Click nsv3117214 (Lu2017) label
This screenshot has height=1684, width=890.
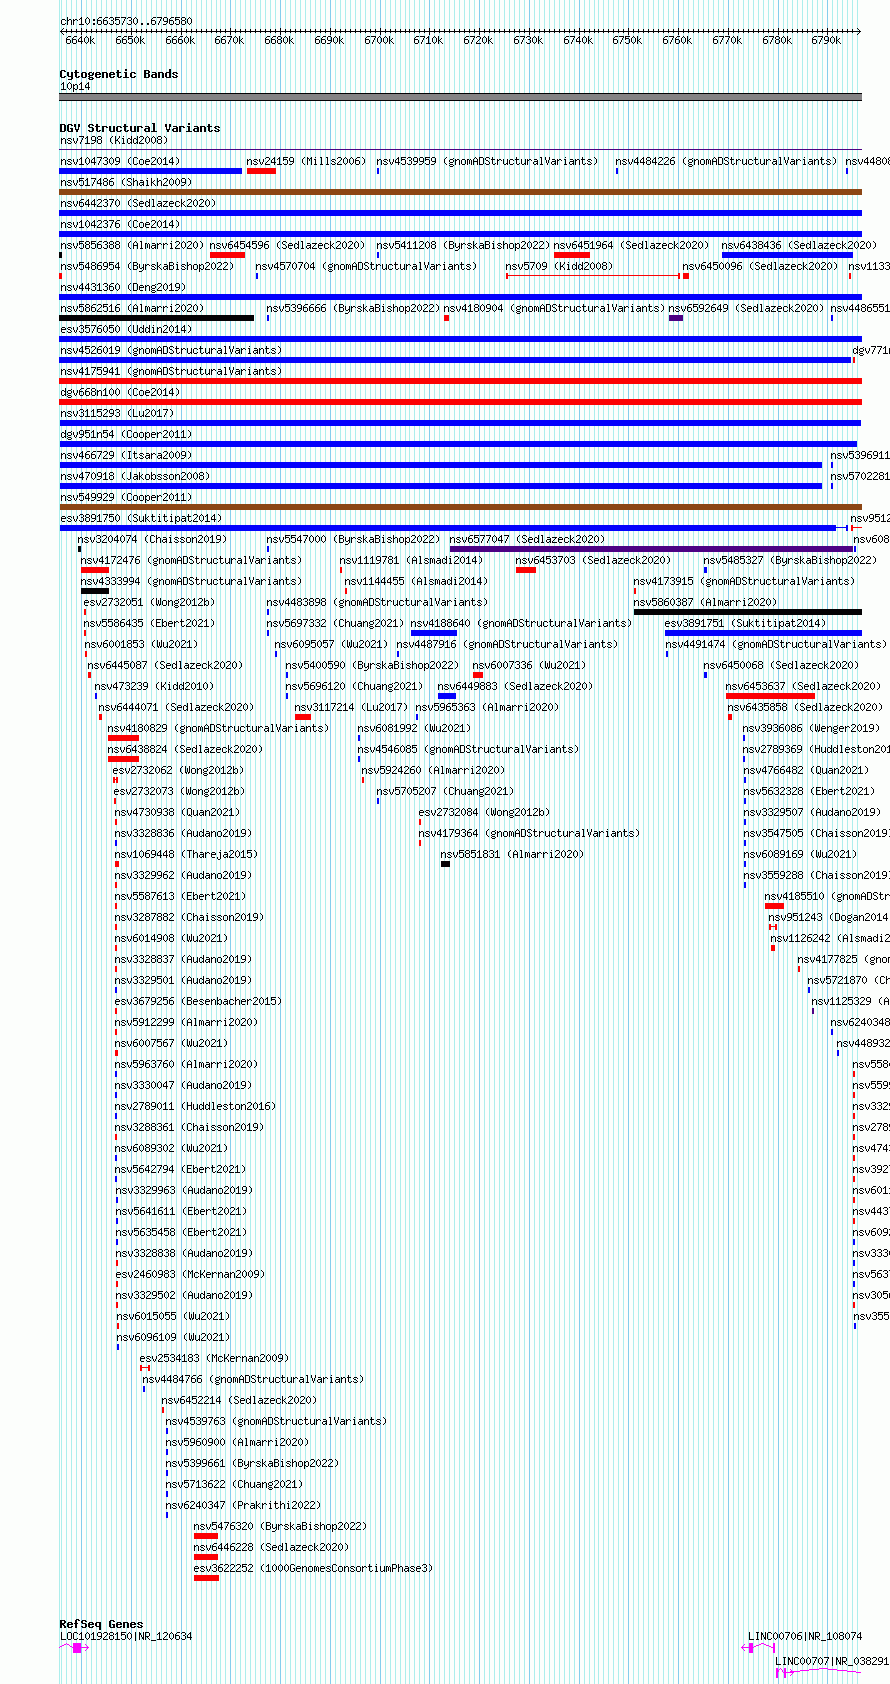tap(351, 707)
